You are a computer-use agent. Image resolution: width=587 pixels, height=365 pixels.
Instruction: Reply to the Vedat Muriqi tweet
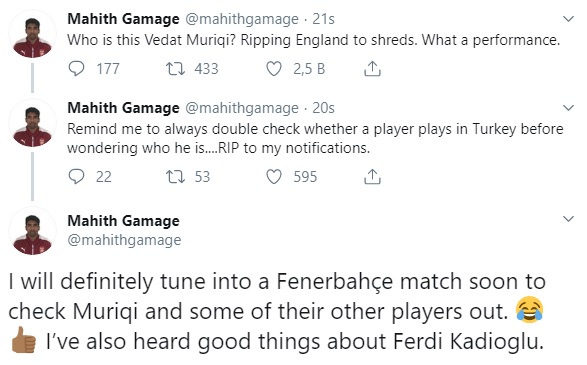pyautogui.click(x=76, y=69)
